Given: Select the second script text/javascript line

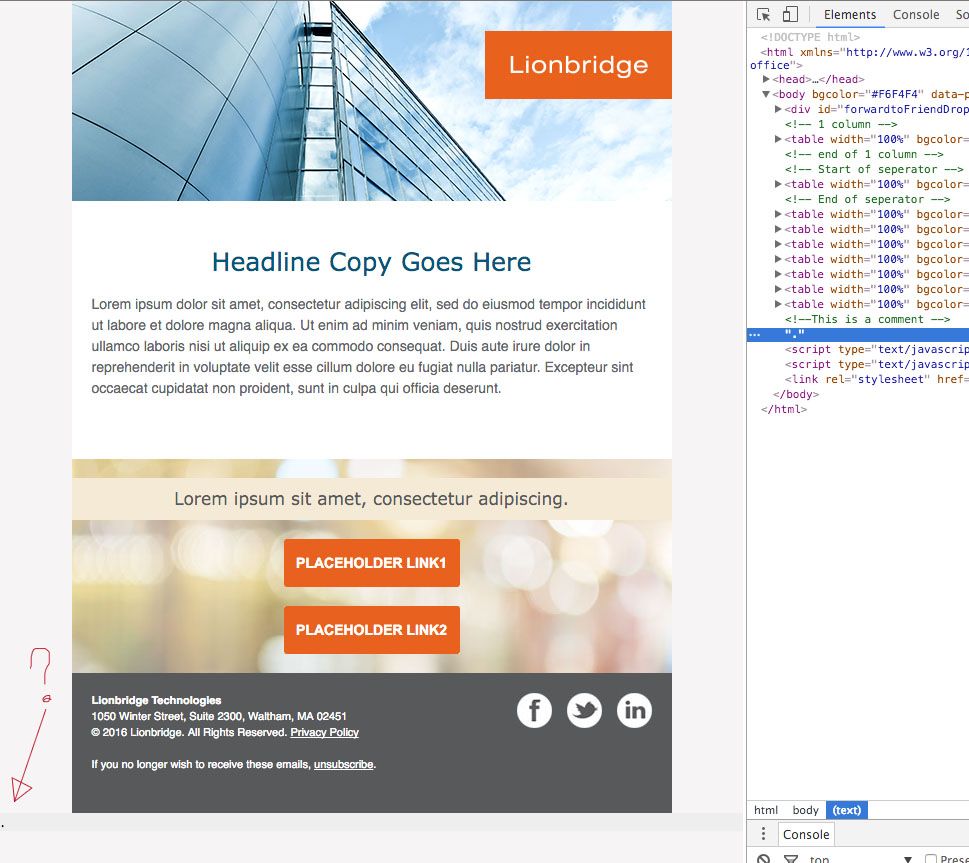Looking at the screenshot, I should point(876,364).
